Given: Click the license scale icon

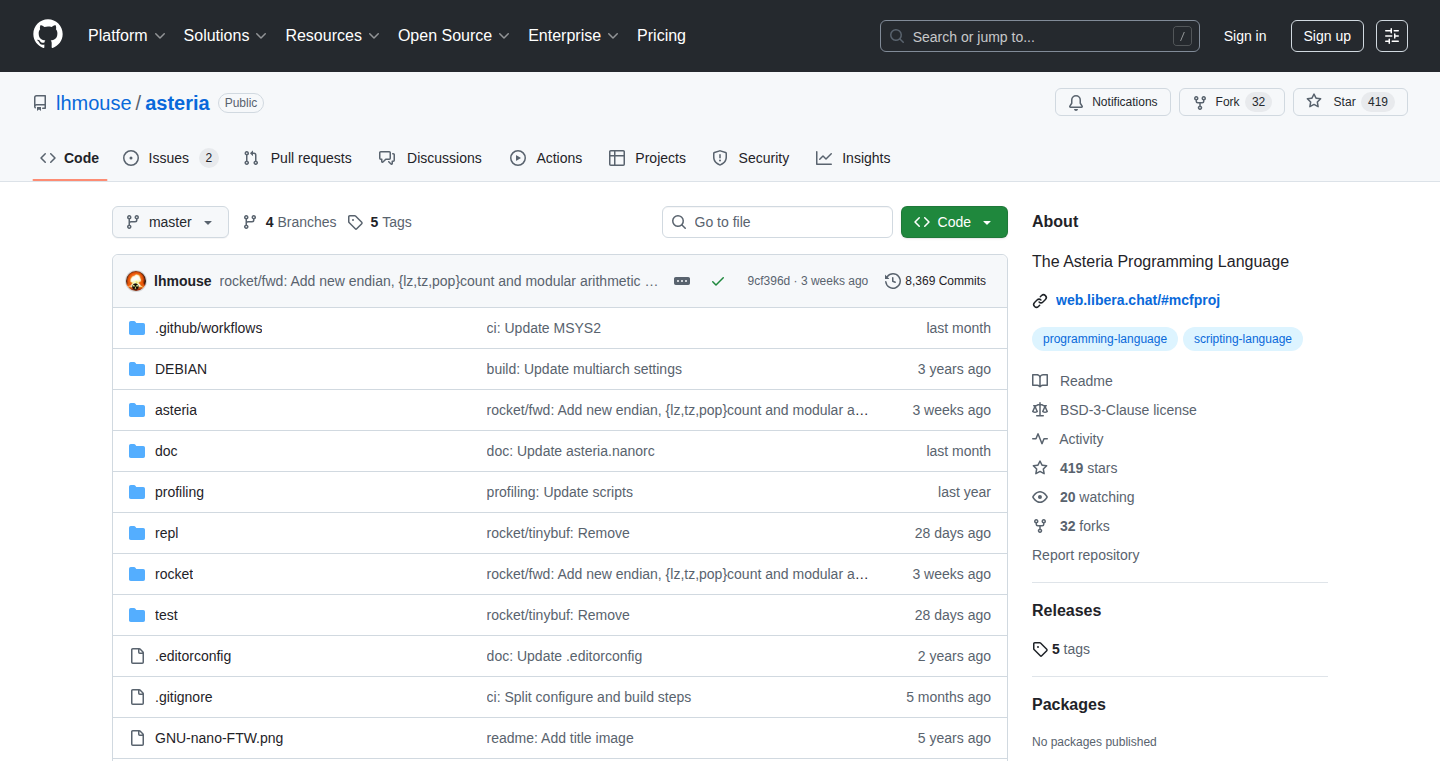Looking at the screenshot, I should [x=1040, y=410].
